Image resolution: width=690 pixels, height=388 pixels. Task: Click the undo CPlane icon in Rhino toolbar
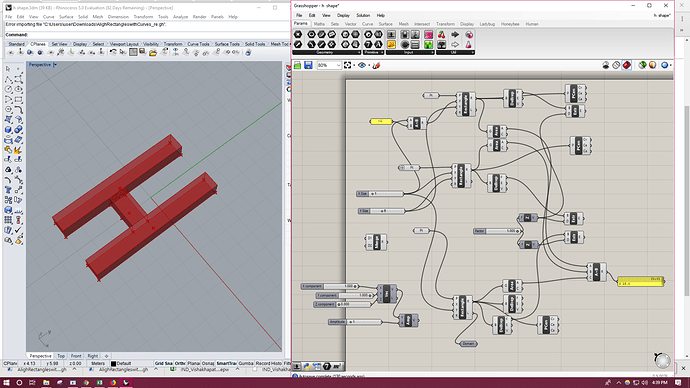click(113, 52)
